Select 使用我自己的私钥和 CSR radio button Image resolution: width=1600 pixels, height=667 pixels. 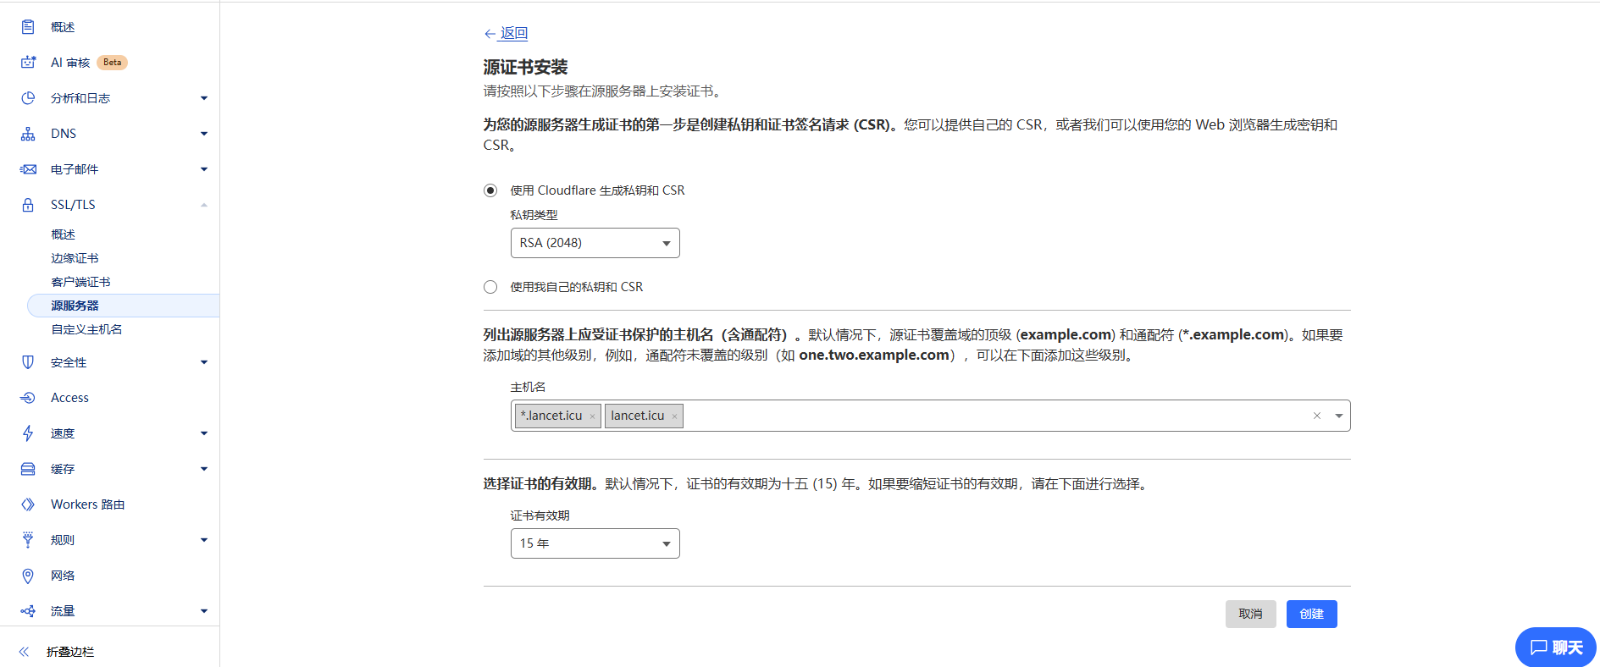(x=490, y=287)
